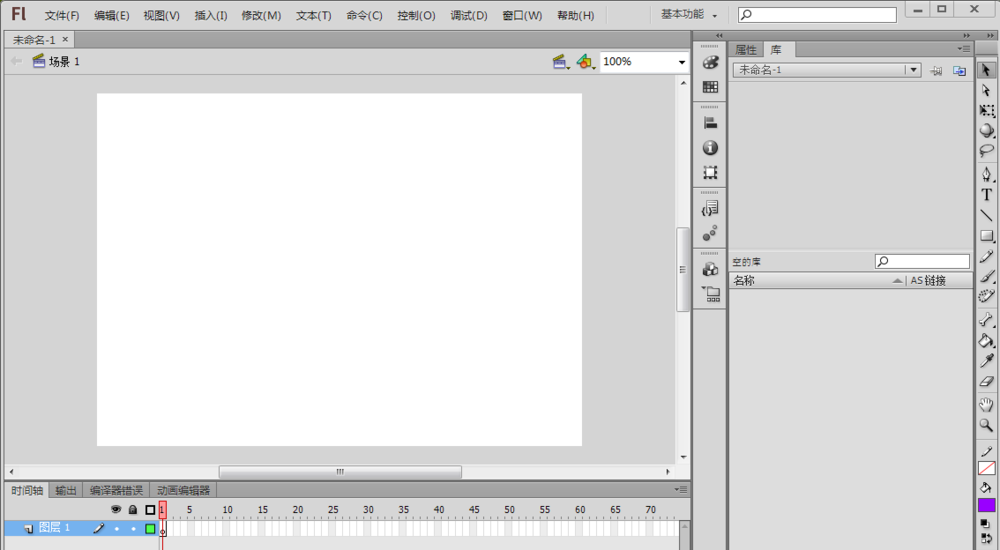Select the Subselection tool
The image size is (1000, 550).
986,90
